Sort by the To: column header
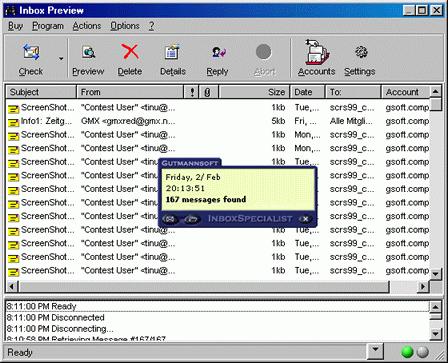The image size is (448, 363). coord(353,92)
